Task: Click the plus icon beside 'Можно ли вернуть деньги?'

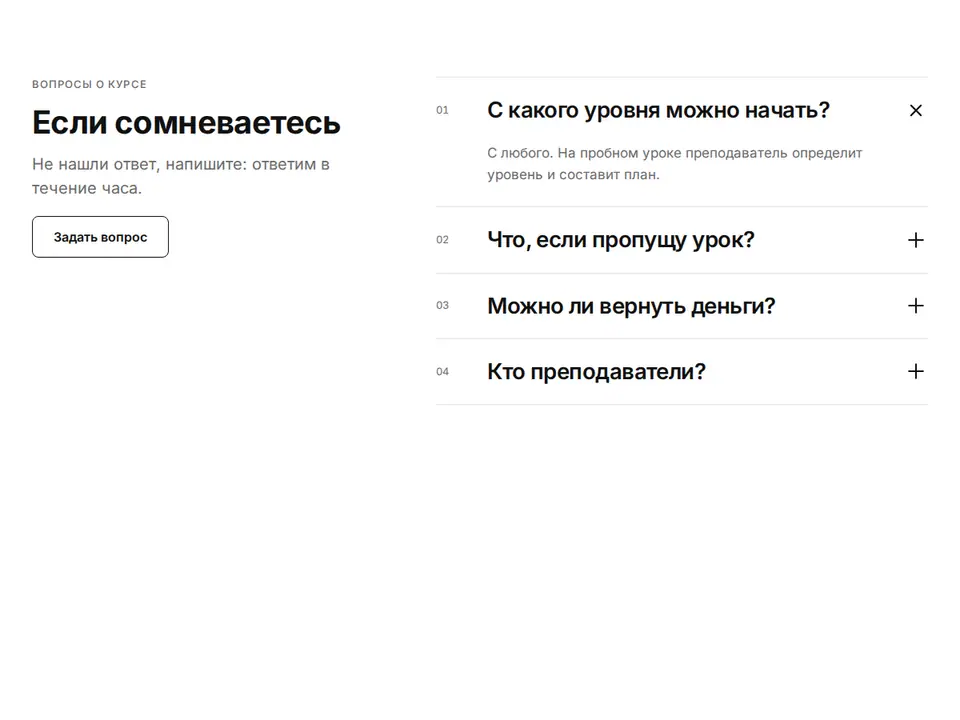Action: (915, 306)
